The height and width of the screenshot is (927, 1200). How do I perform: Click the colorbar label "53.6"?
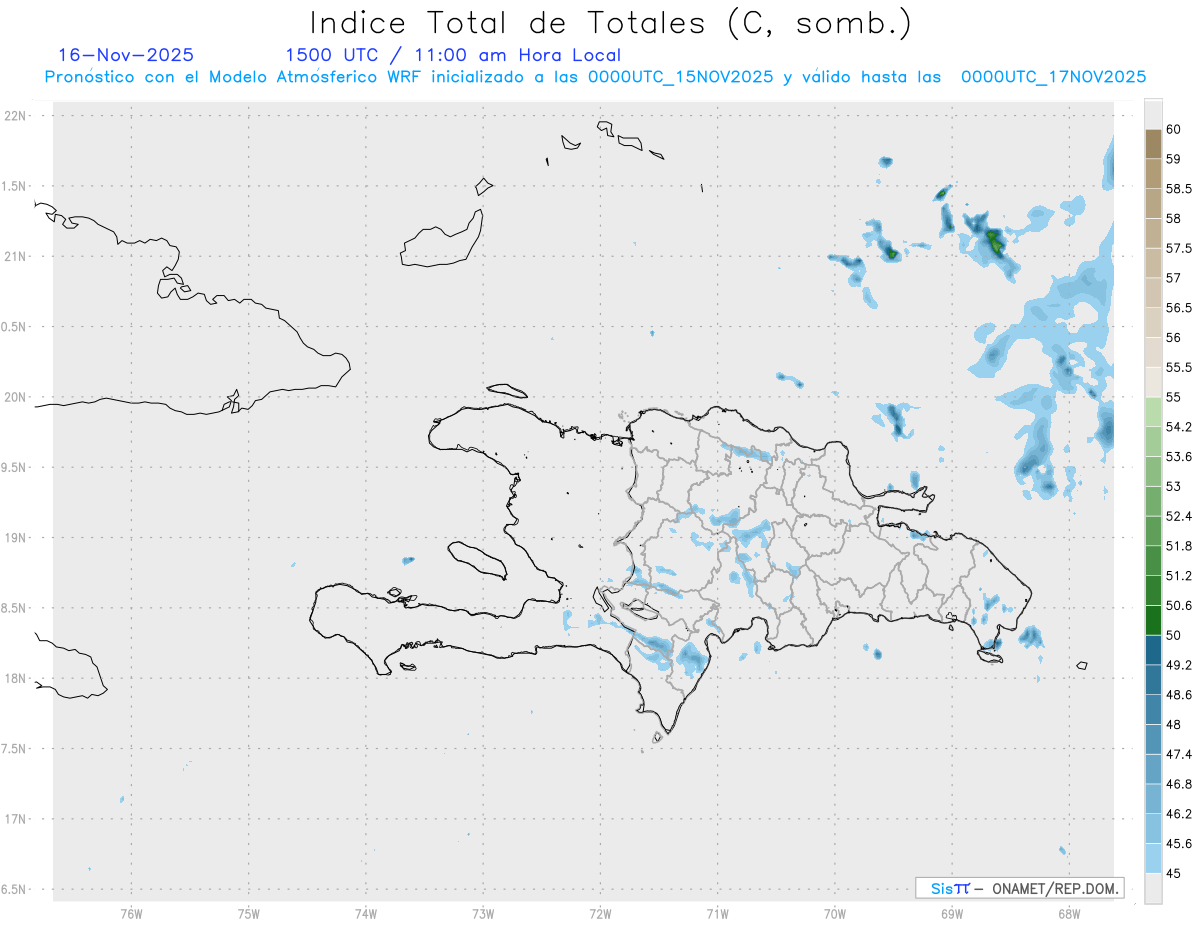[1178, 457]
